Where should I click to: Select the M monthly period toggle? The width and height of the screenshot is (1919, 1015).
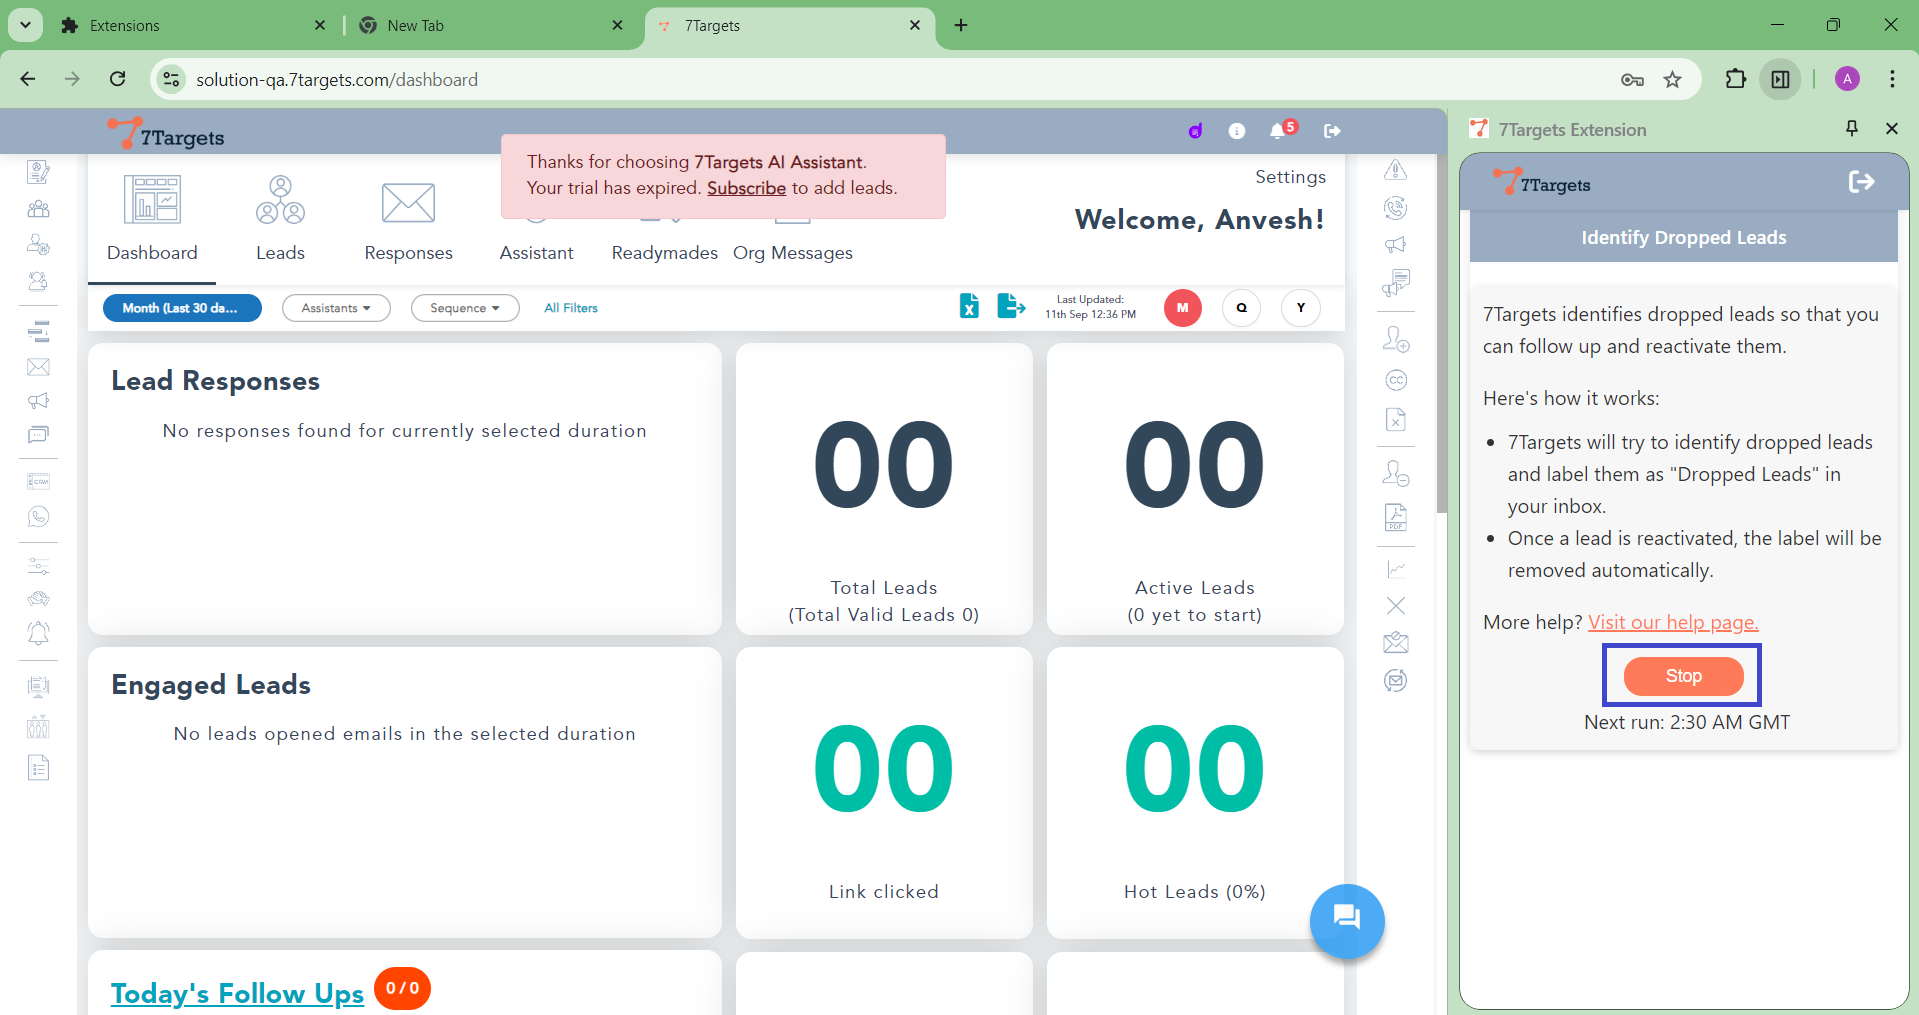point(1182,308)
